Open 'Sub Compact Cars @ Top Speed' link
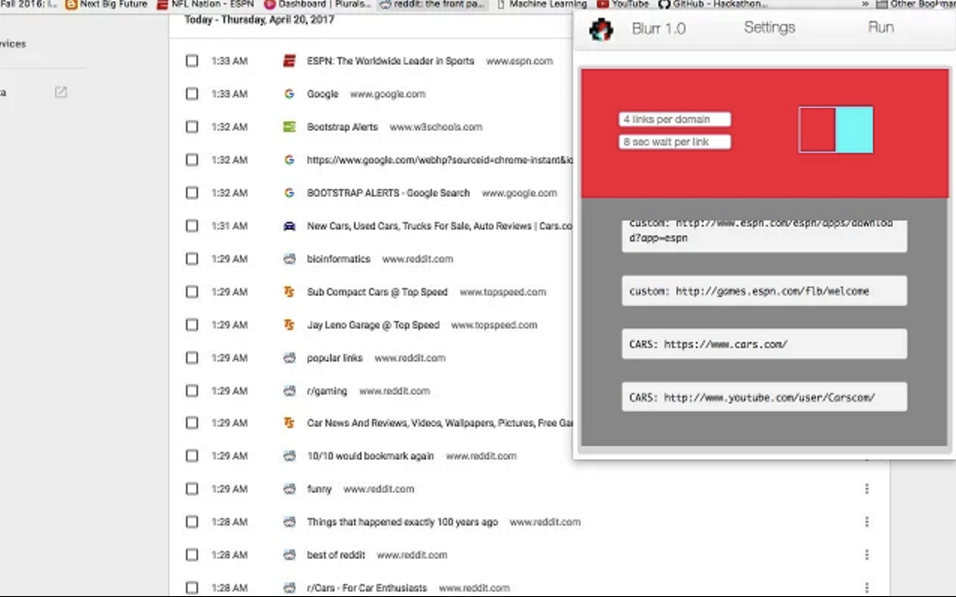This screenshot has width=956, height=597. point(377,291)
